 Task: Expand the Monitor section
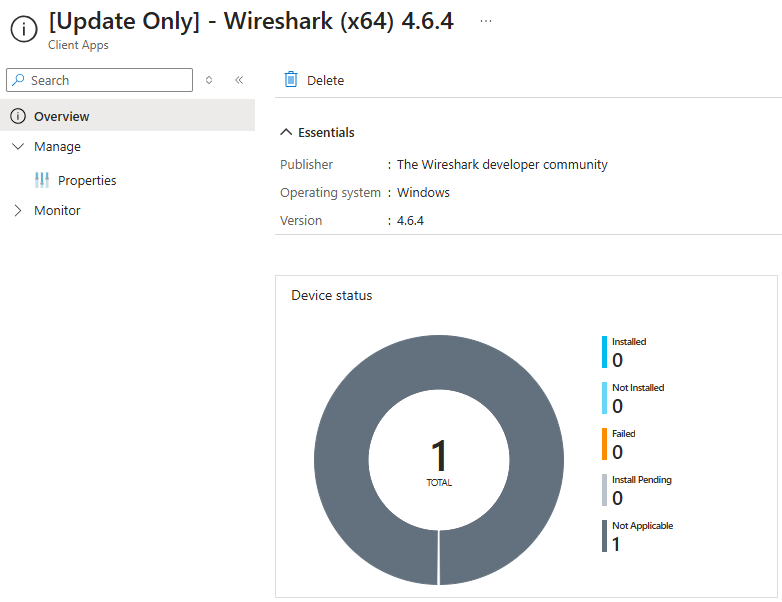(17, 210)
